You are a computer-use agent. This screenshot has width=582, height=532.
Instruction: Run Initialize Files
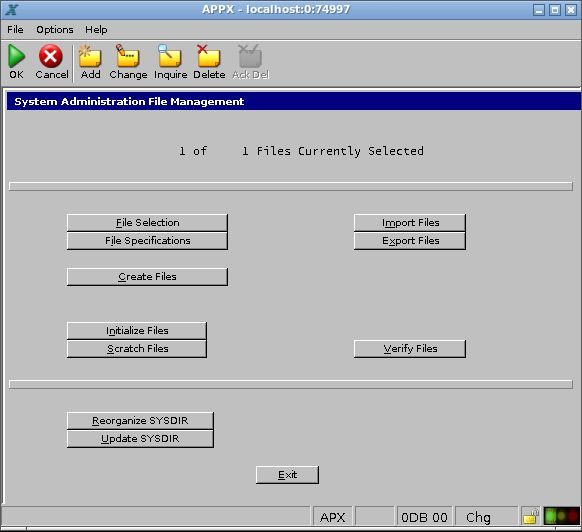pos(137,330)
